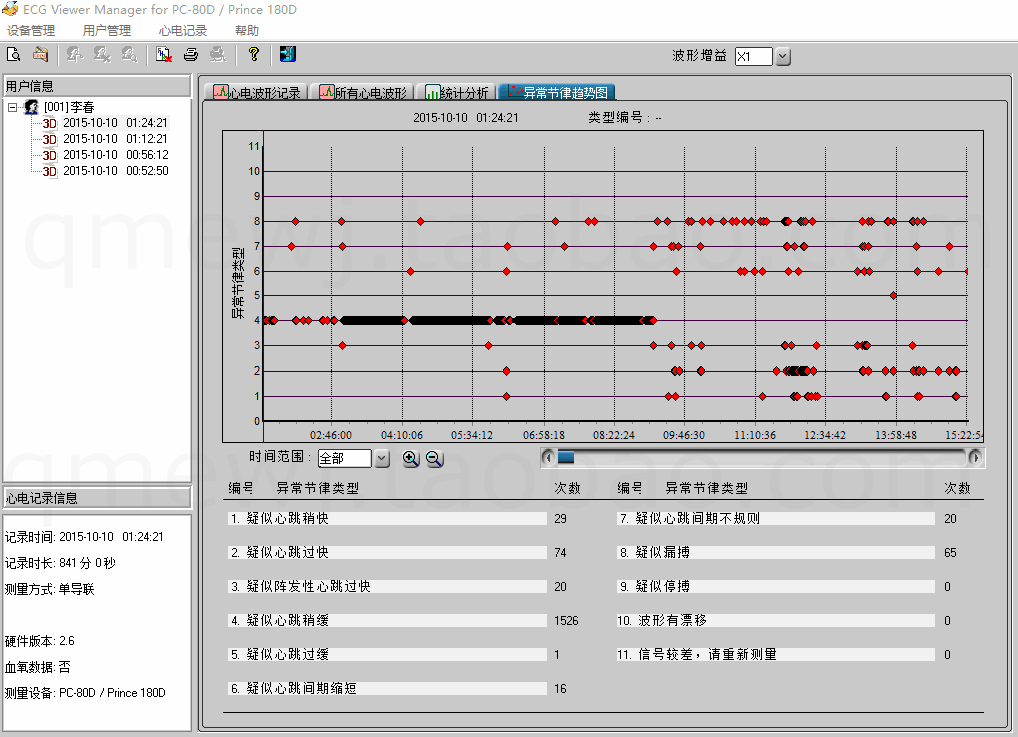The height and width of the screenshot is (737, 1018).
Task: Select the [001]李春 user node
Action: (69, 107)
